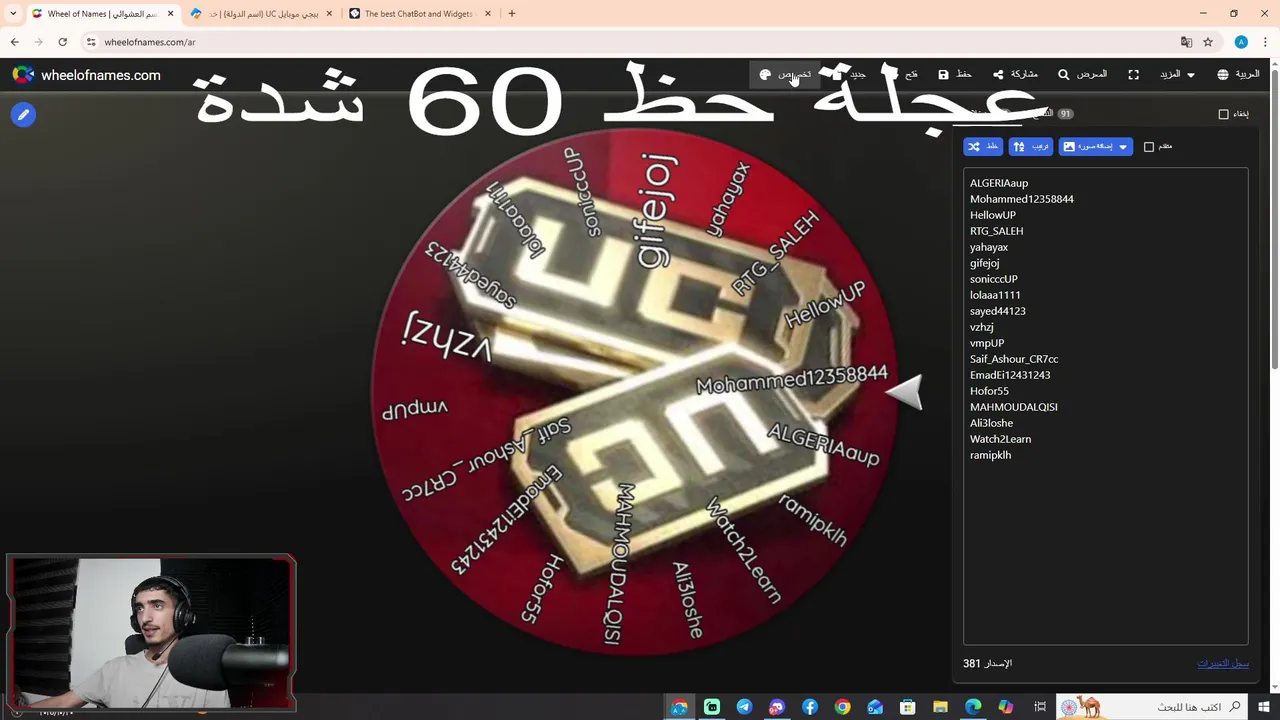Viewport: 1280px width, 720px height.
Task: Click the blue pencil edit icon
Action: [x=23, y=115]
